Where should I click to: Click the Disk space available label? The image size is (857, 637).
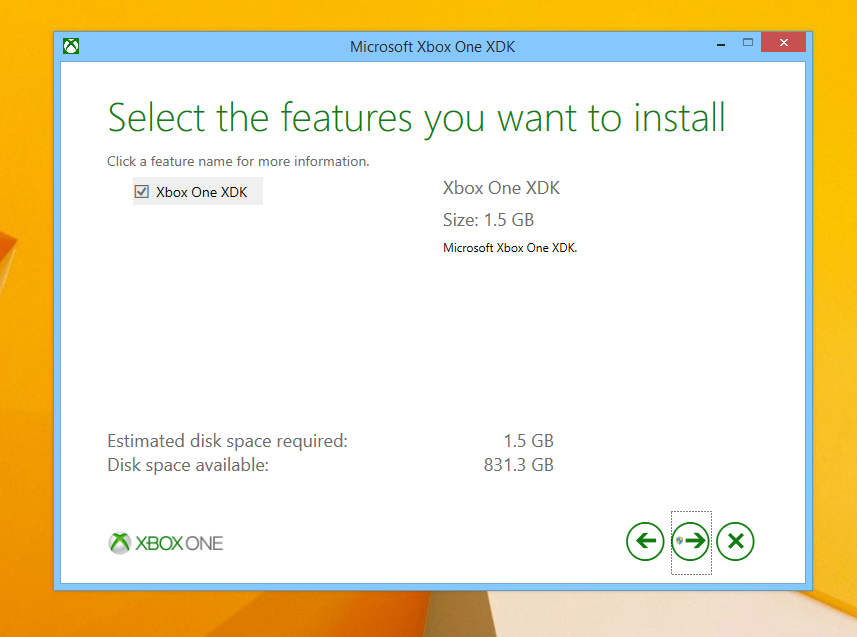click(188, 465)
